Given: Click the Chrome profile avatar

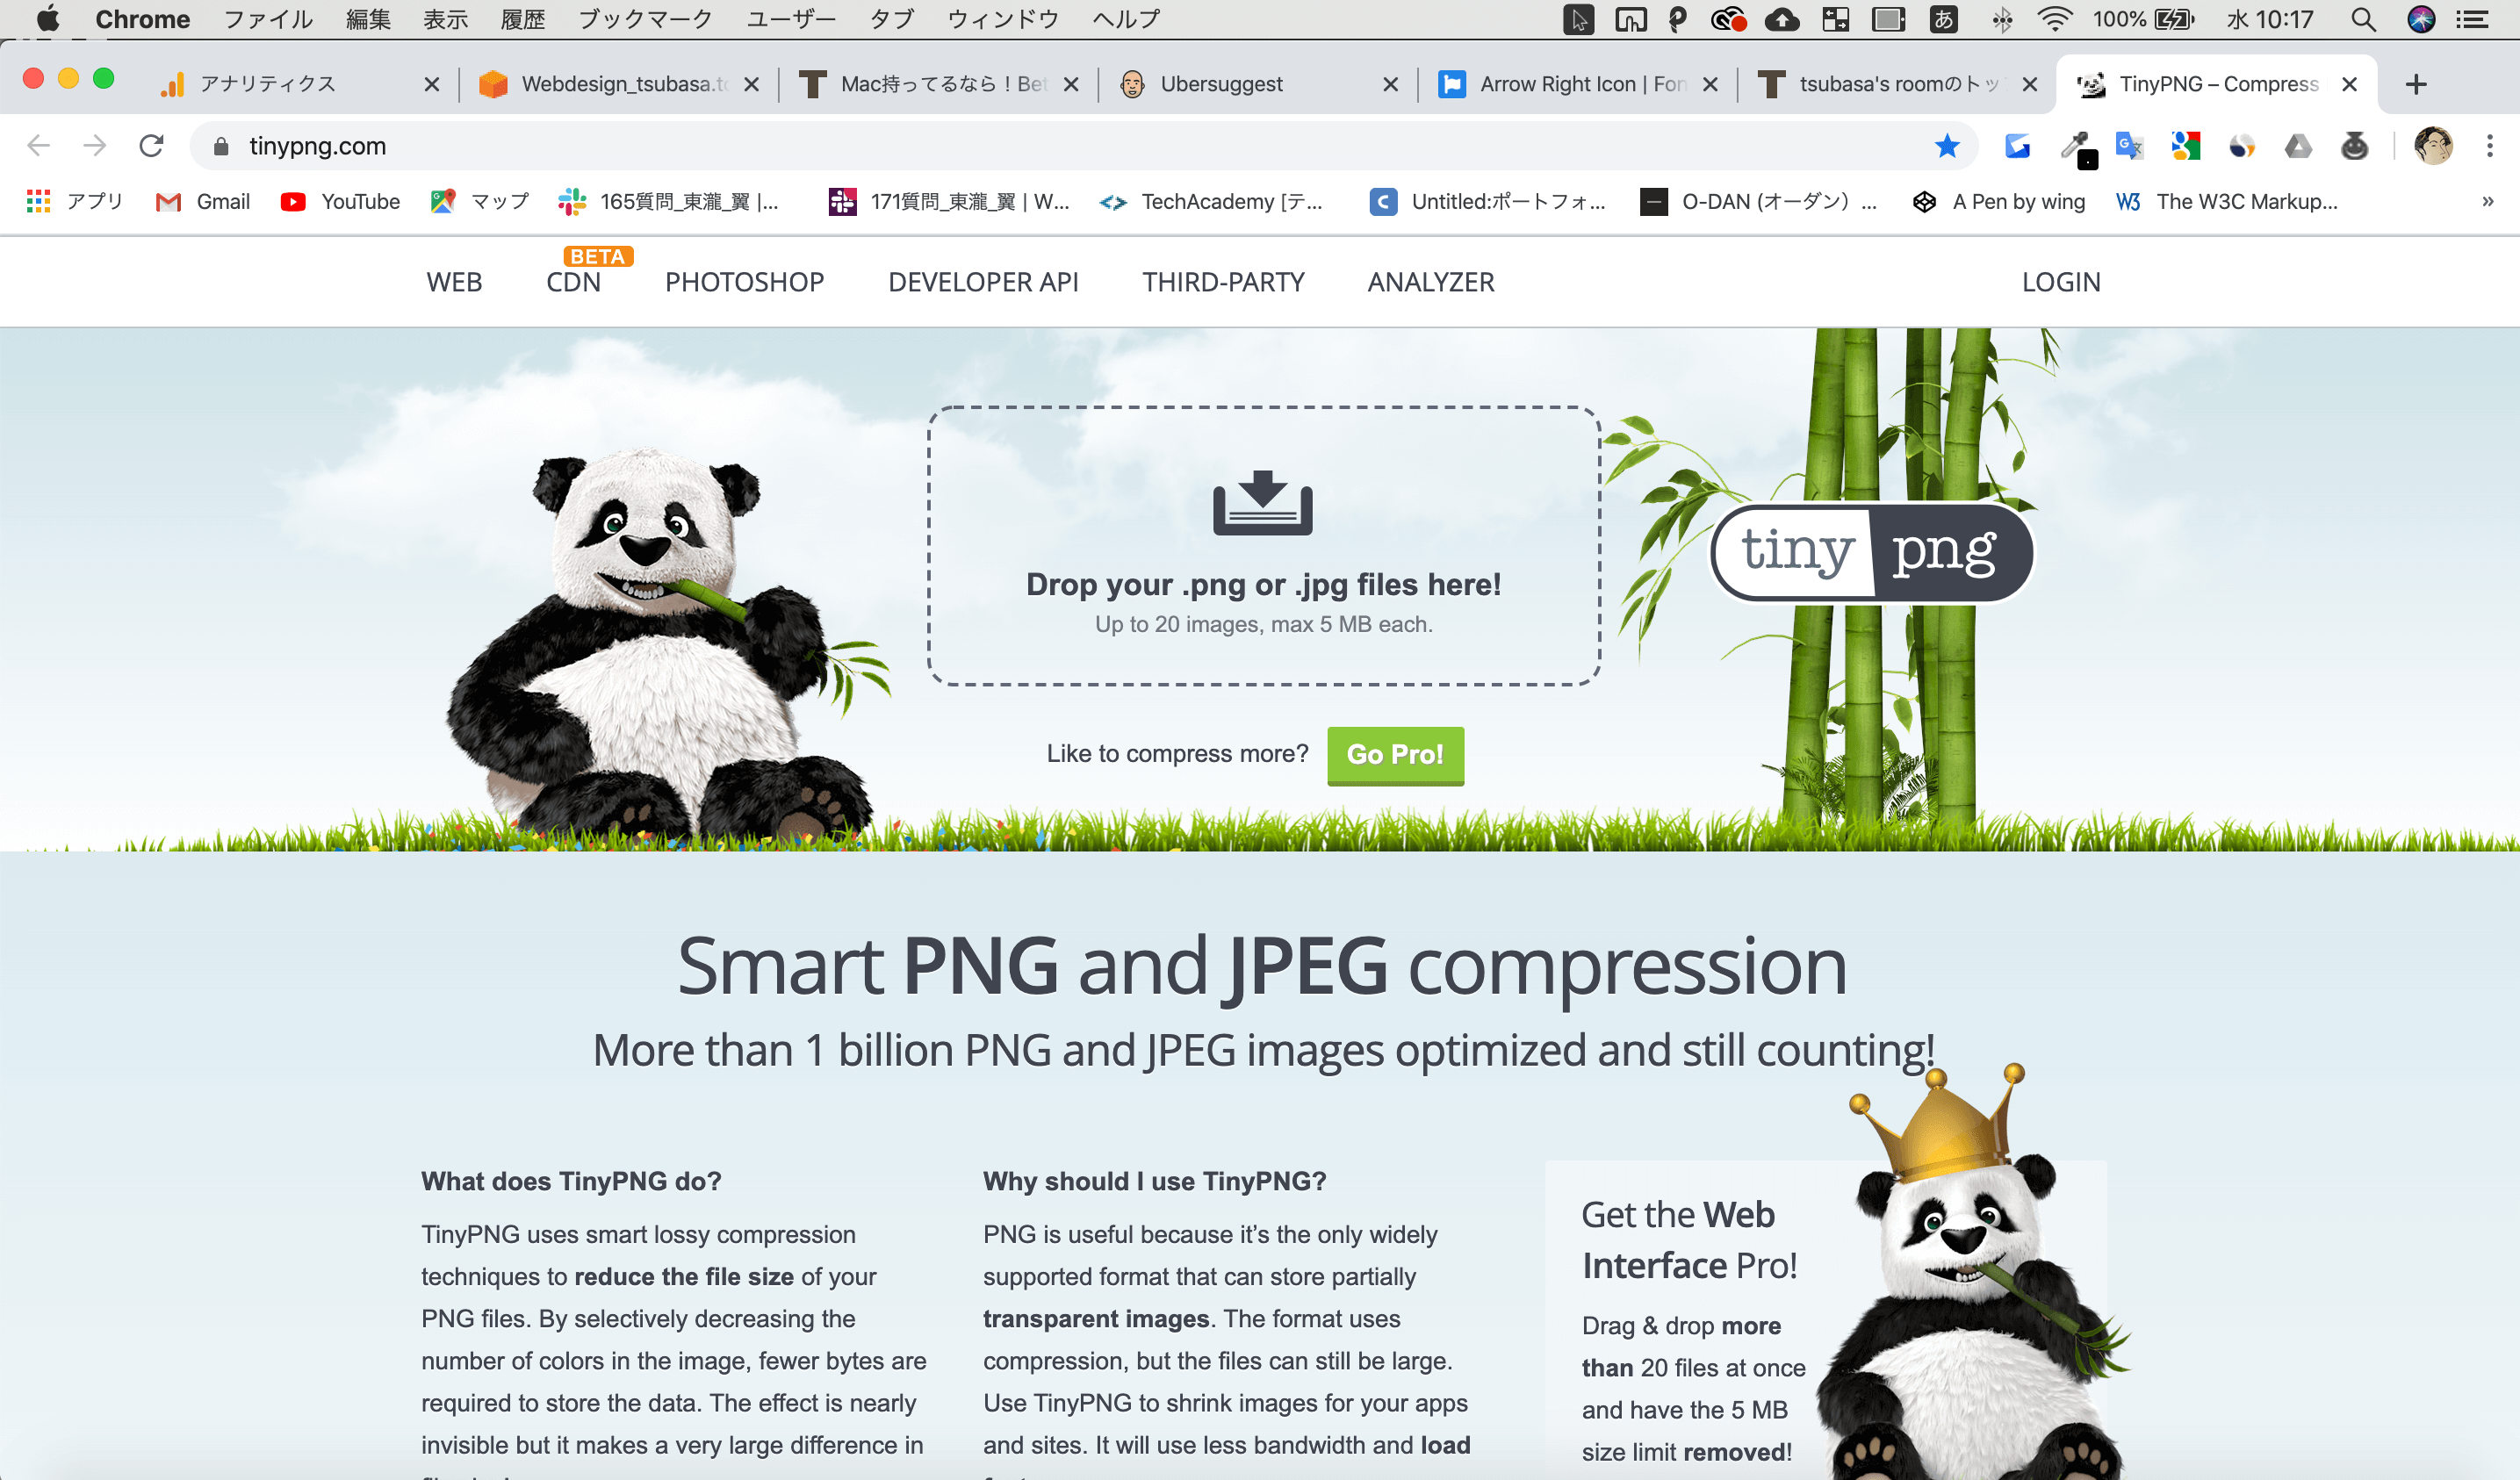Looking at the screenshot, I should point(2432,146).
